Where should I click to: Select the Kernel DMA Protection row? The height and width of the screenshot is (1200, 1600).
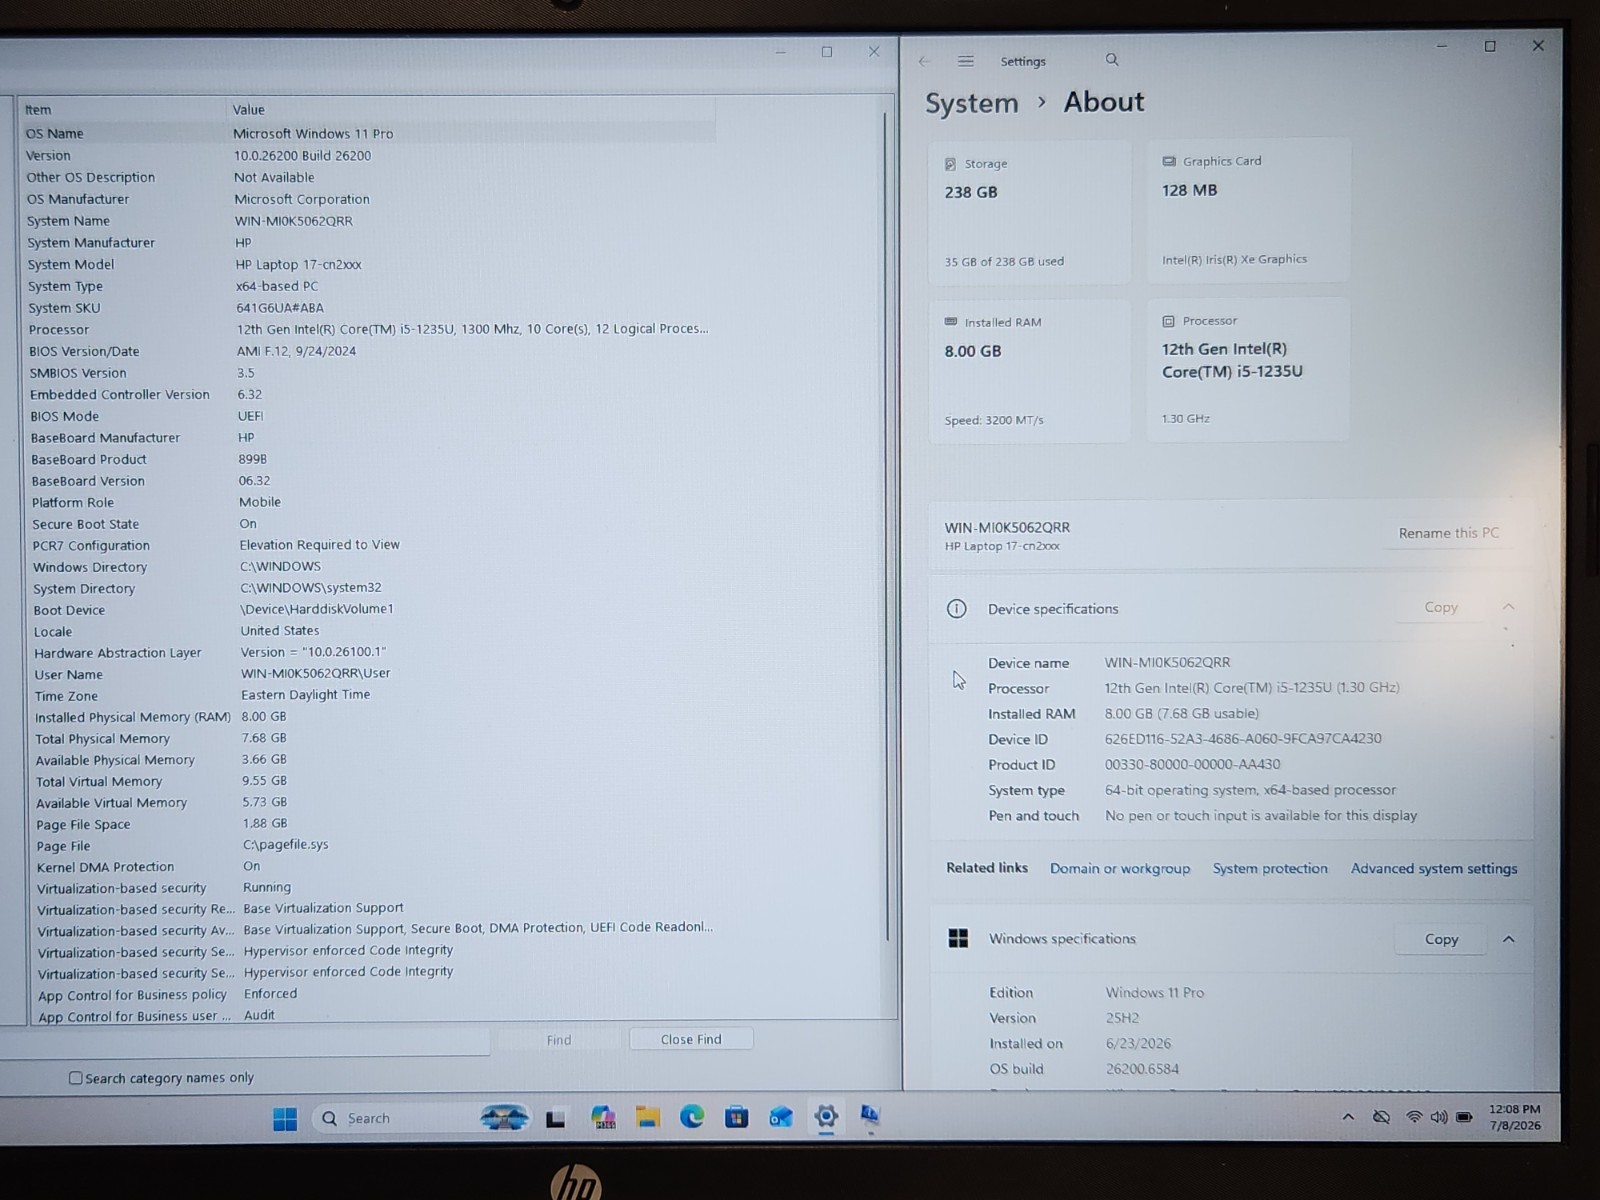372,867
